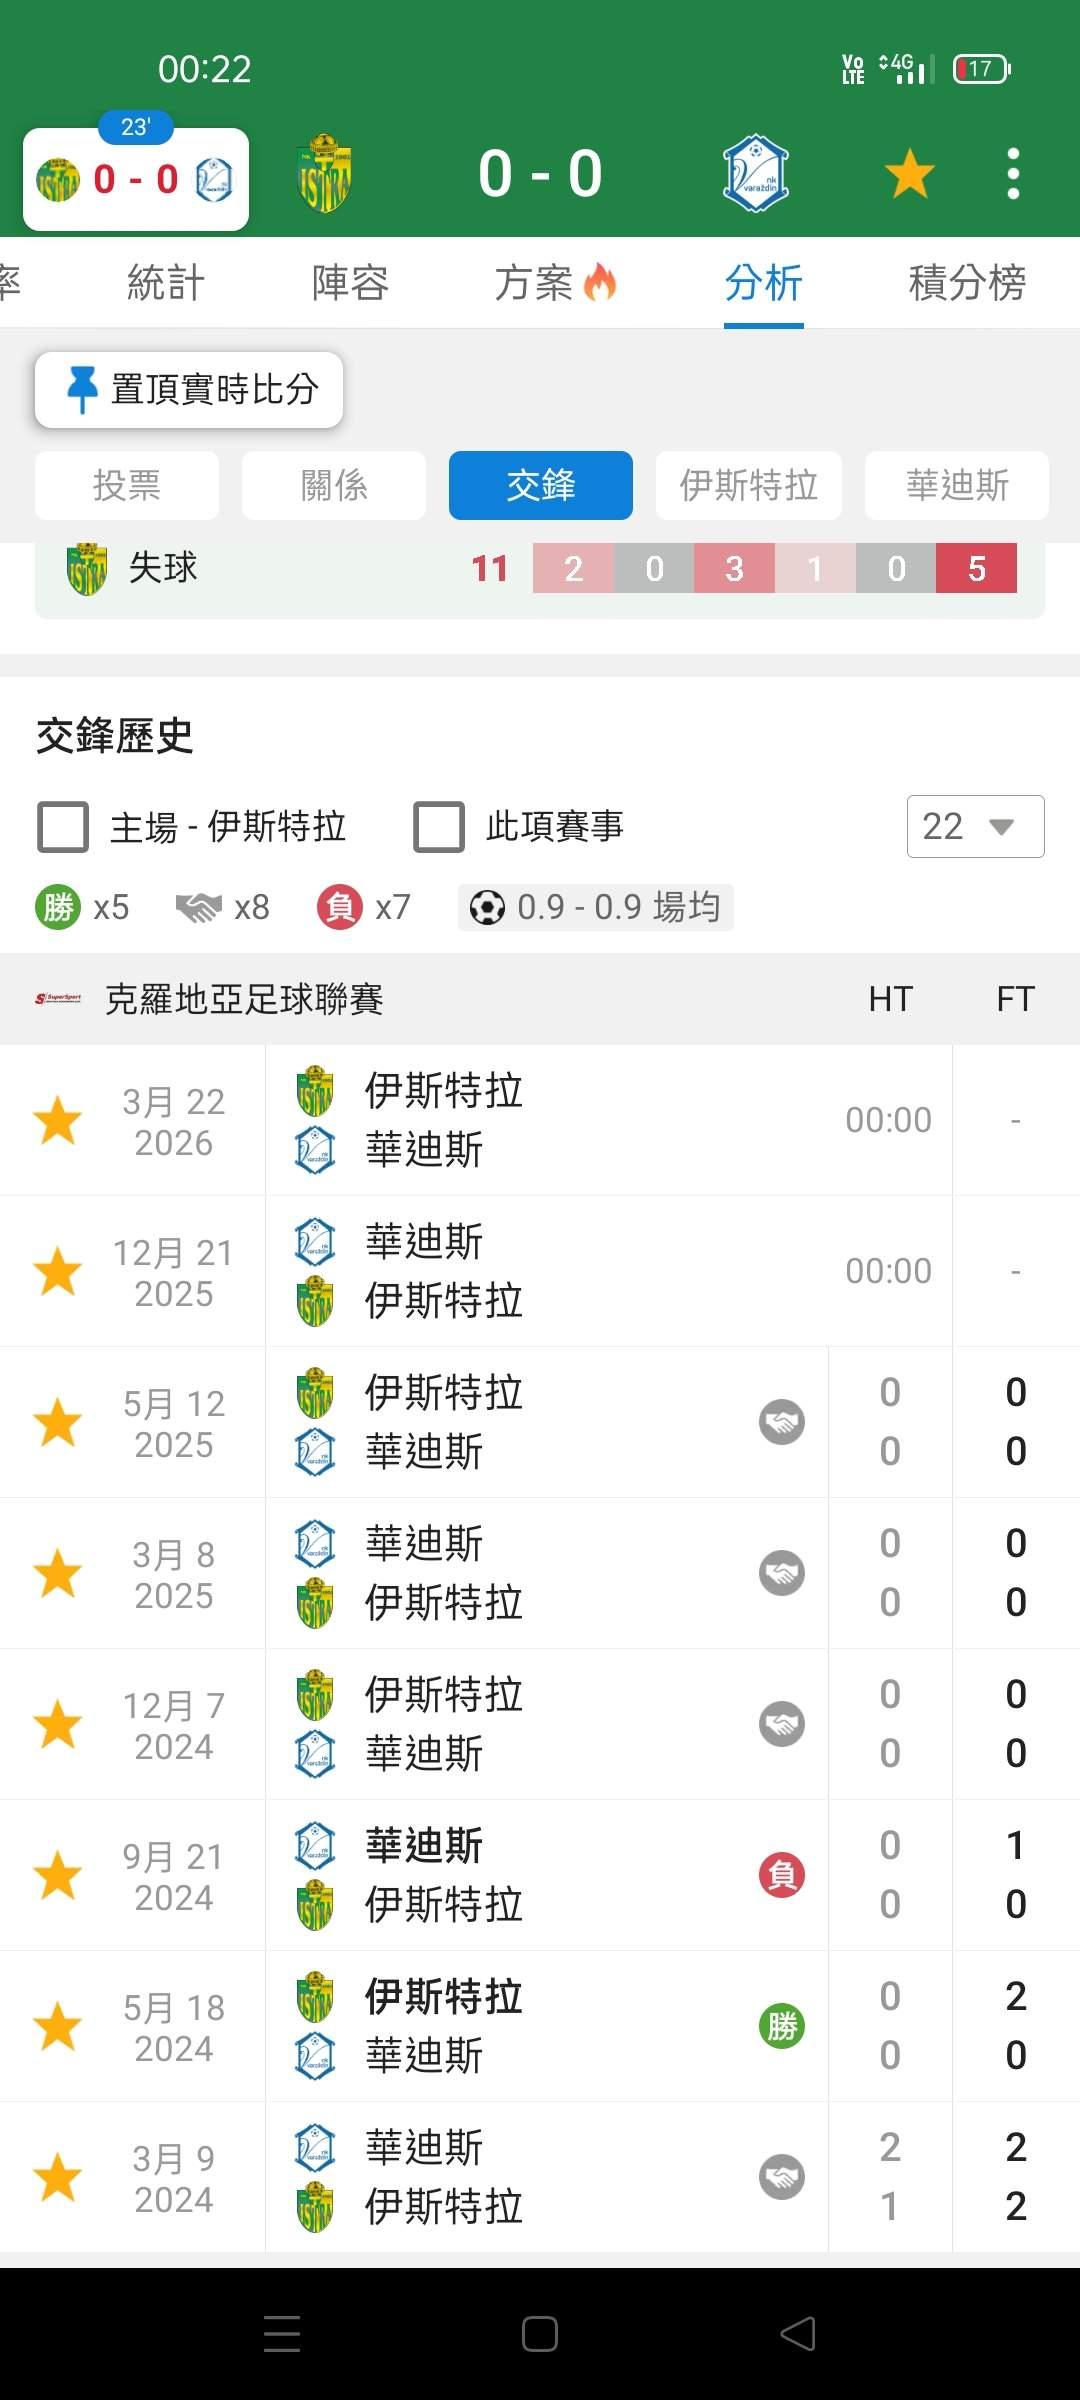Viewport: 1080px width, 2400px height.
Task: Check the 此項賽事 checkbox
Action: coord(439,827)
